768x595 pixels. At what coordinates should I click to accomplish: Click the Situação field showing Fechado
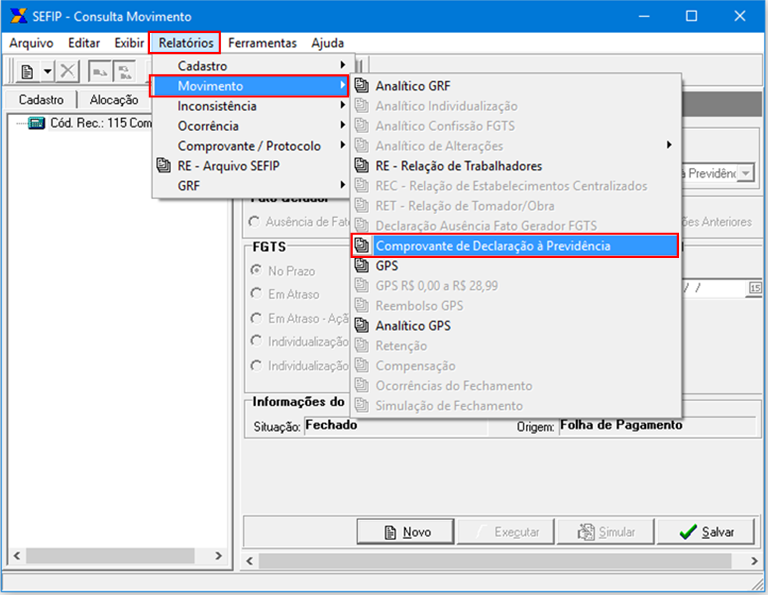(x=396, y=425)
